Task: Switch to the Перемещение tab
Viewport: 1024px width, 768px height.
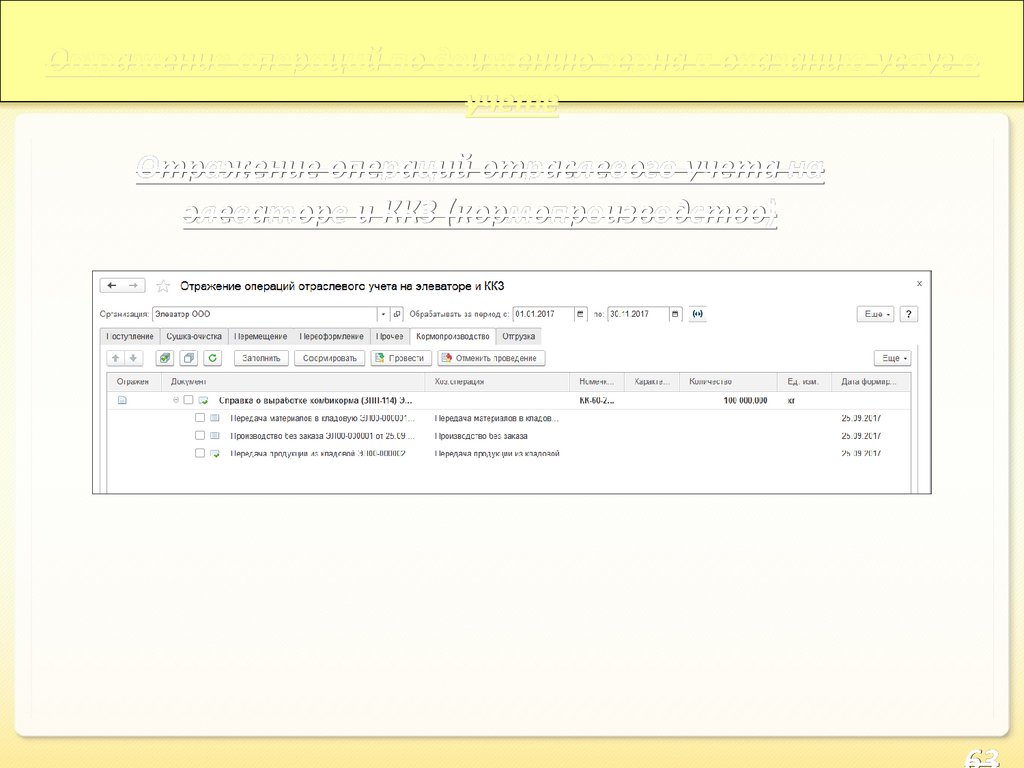Action: point(261,336)
